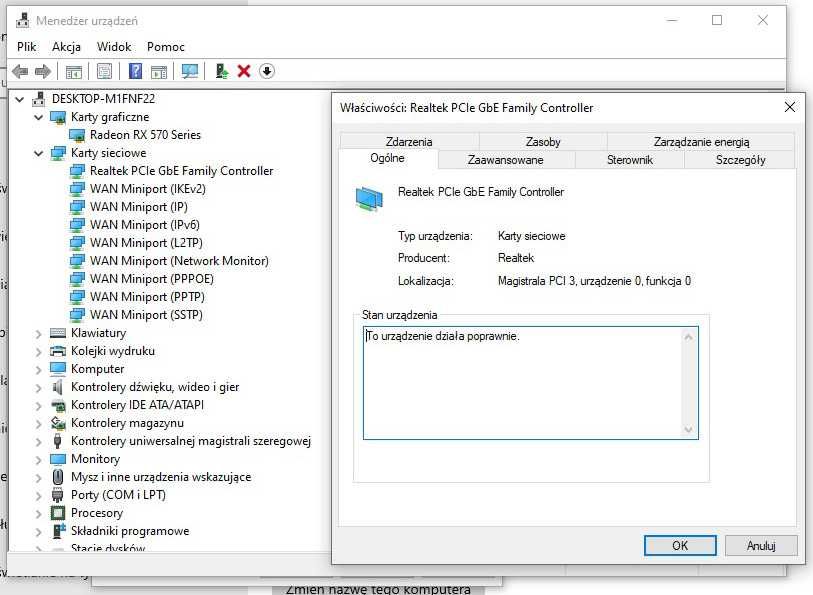Expand Składniki programowe category
Viewport: 813px width, 595px height.
(x=38, y=532)
